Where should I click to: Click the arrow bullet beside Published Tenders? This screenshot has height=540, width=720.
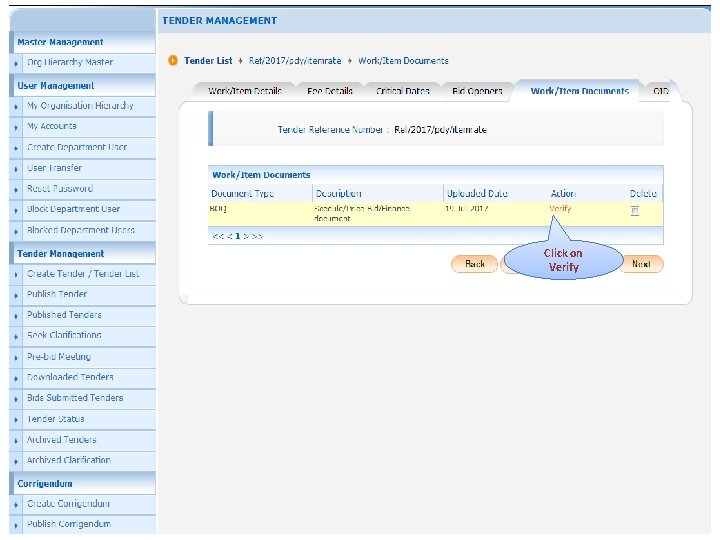coord(16,316)
